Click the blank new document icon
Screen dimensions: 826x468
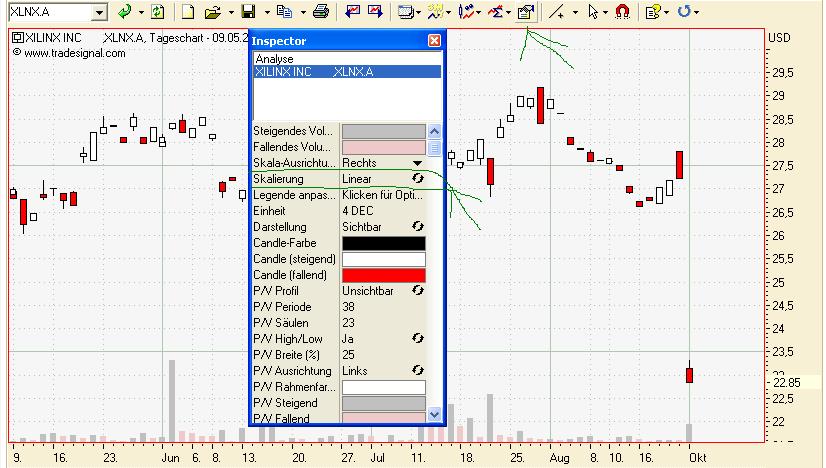188,12
